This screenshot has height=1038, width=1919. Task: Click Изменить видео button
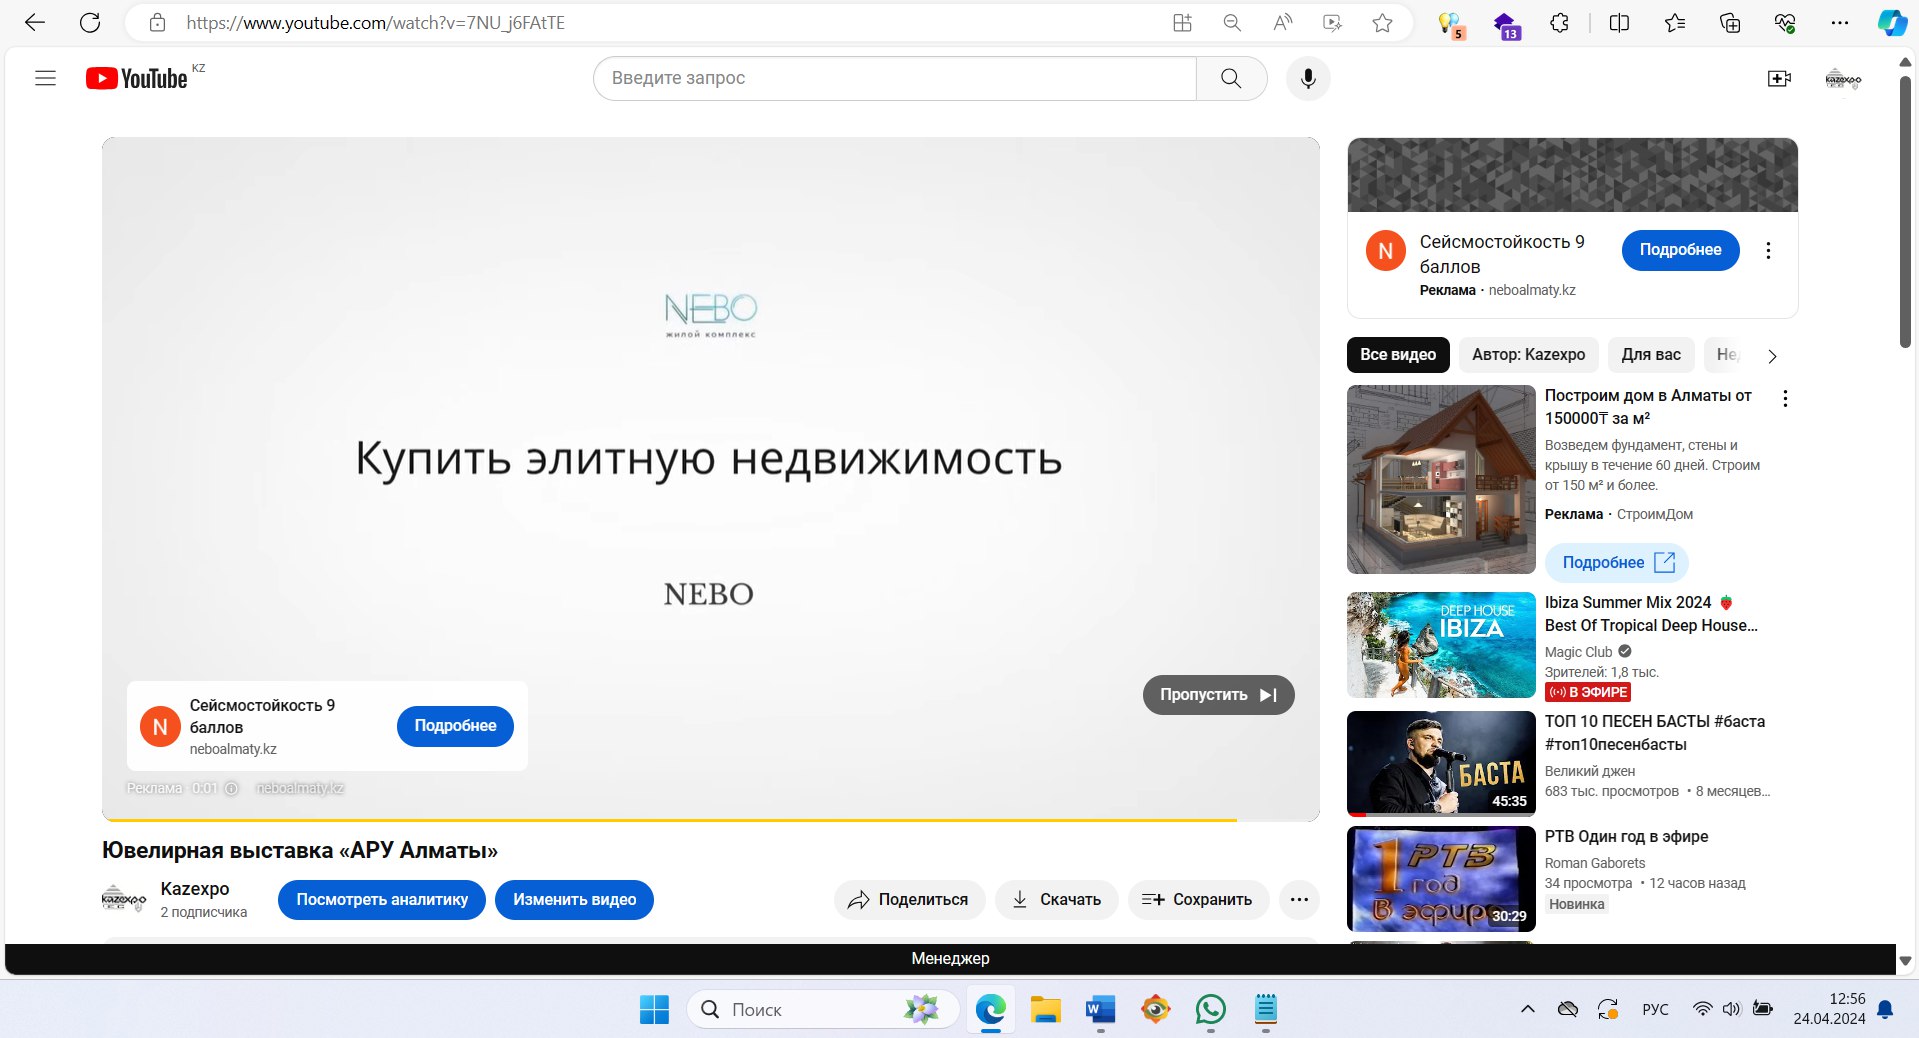point(574,900)
